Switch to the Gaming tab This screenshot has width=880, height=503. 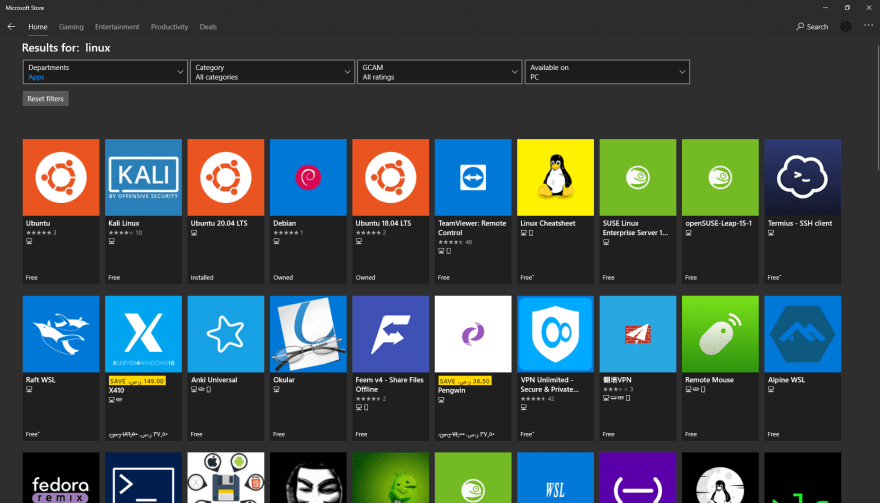(71, 27)
